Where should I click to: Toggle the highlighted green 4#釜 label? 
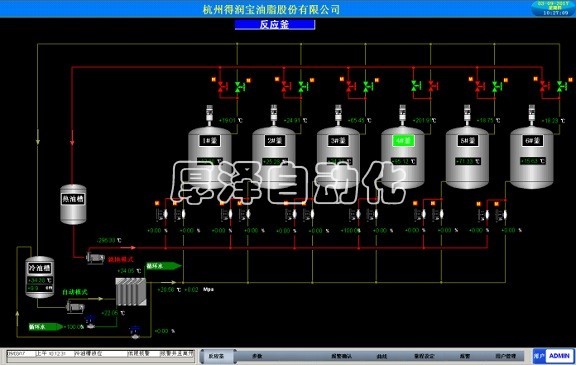403,140
